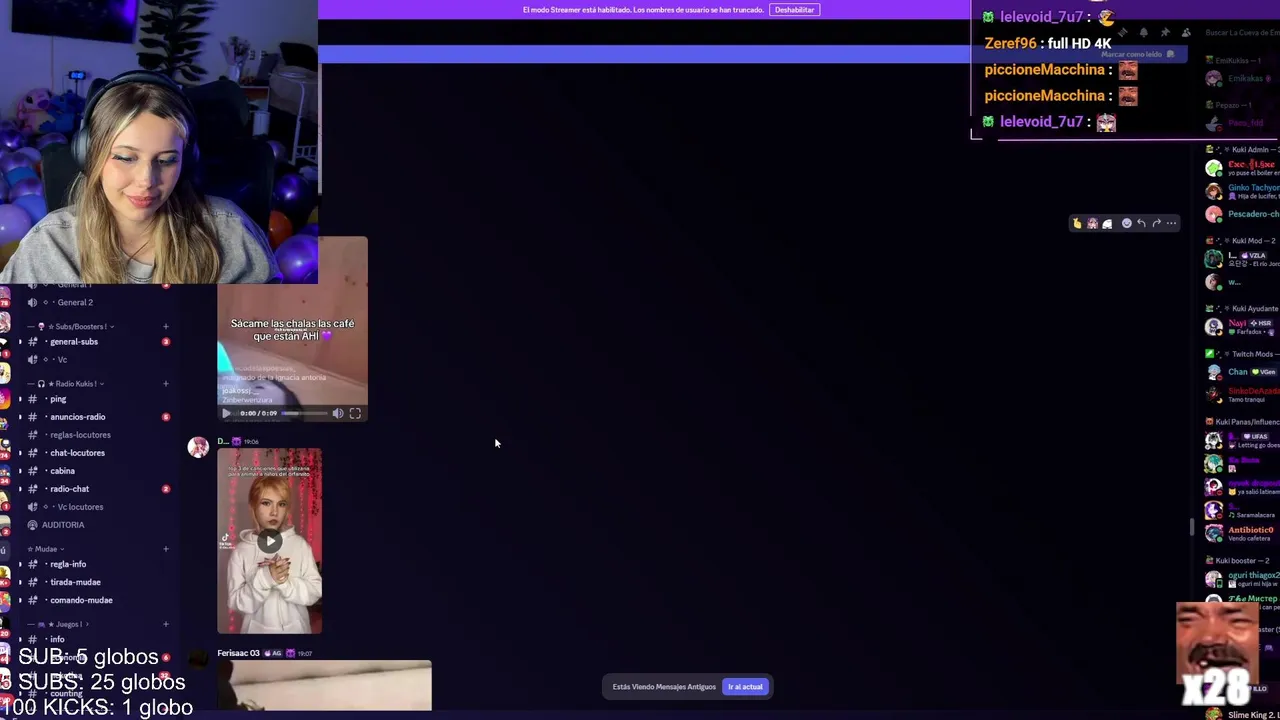
Task: Click the speaker icon beside Vc locutores
Action: pyautogui.click(x=33, y=507)
